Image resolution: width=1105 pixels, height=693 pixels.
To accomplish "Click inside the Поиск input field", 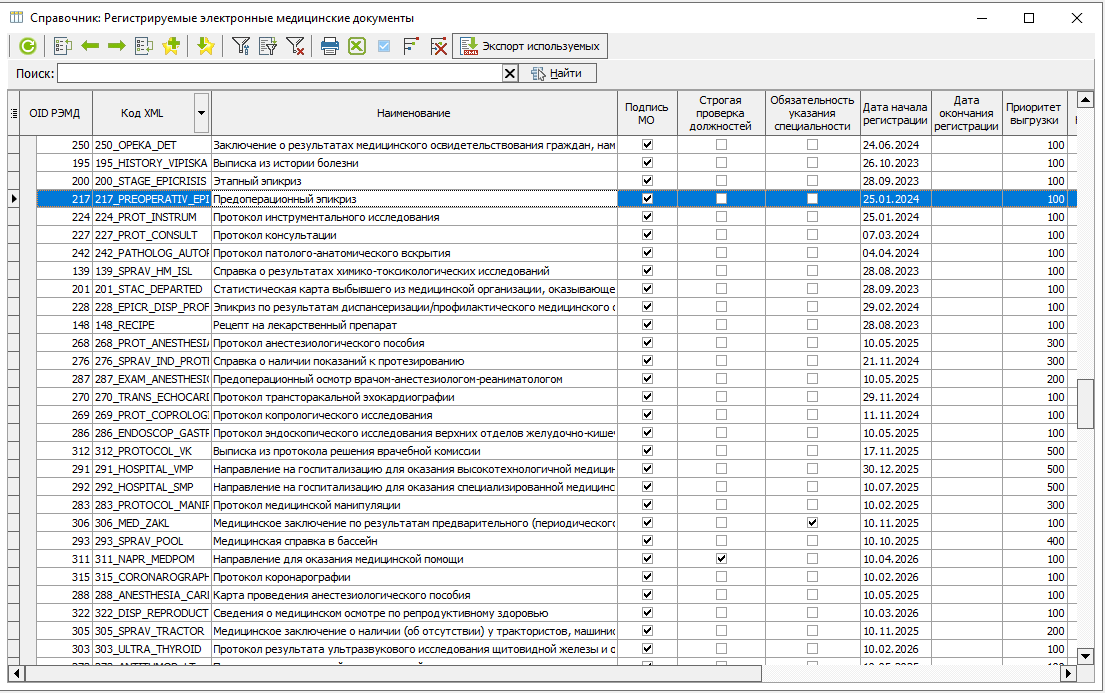I will point(280,73).
